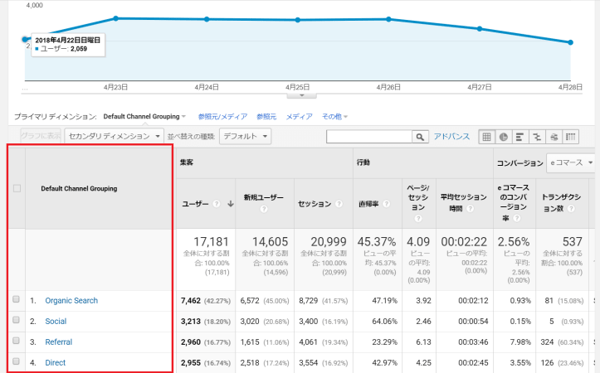
Task: Open the その他 dimension dropdown
Action: point(334,116)
